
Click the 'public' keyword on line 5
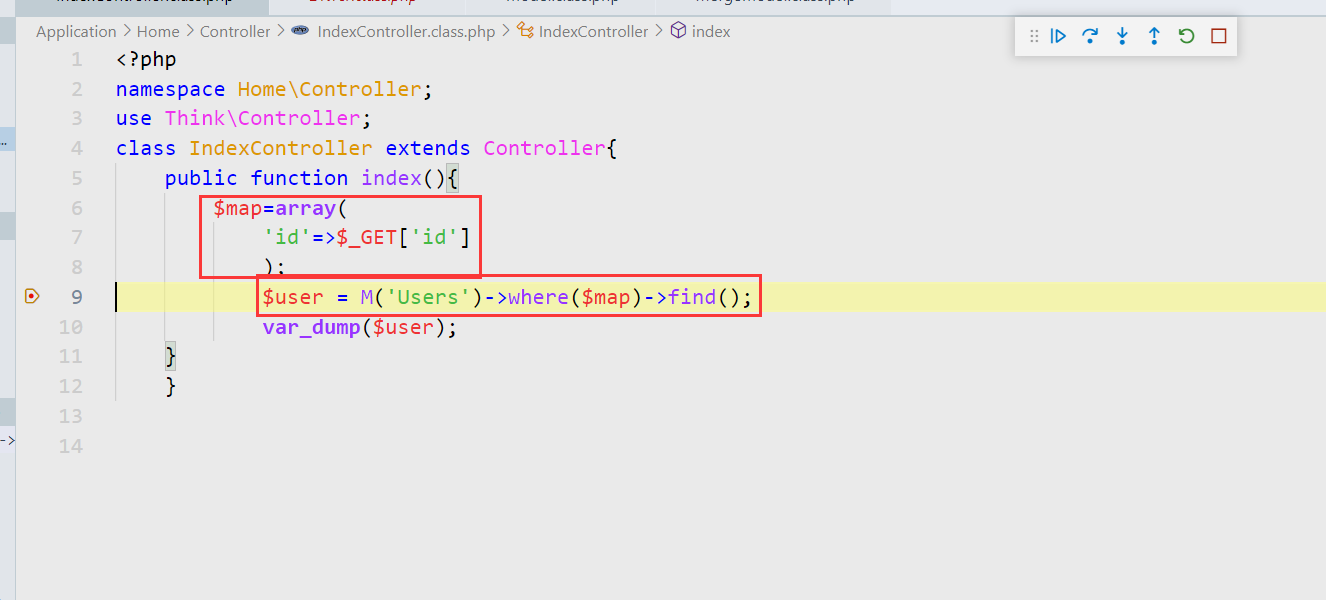(201, 178)
